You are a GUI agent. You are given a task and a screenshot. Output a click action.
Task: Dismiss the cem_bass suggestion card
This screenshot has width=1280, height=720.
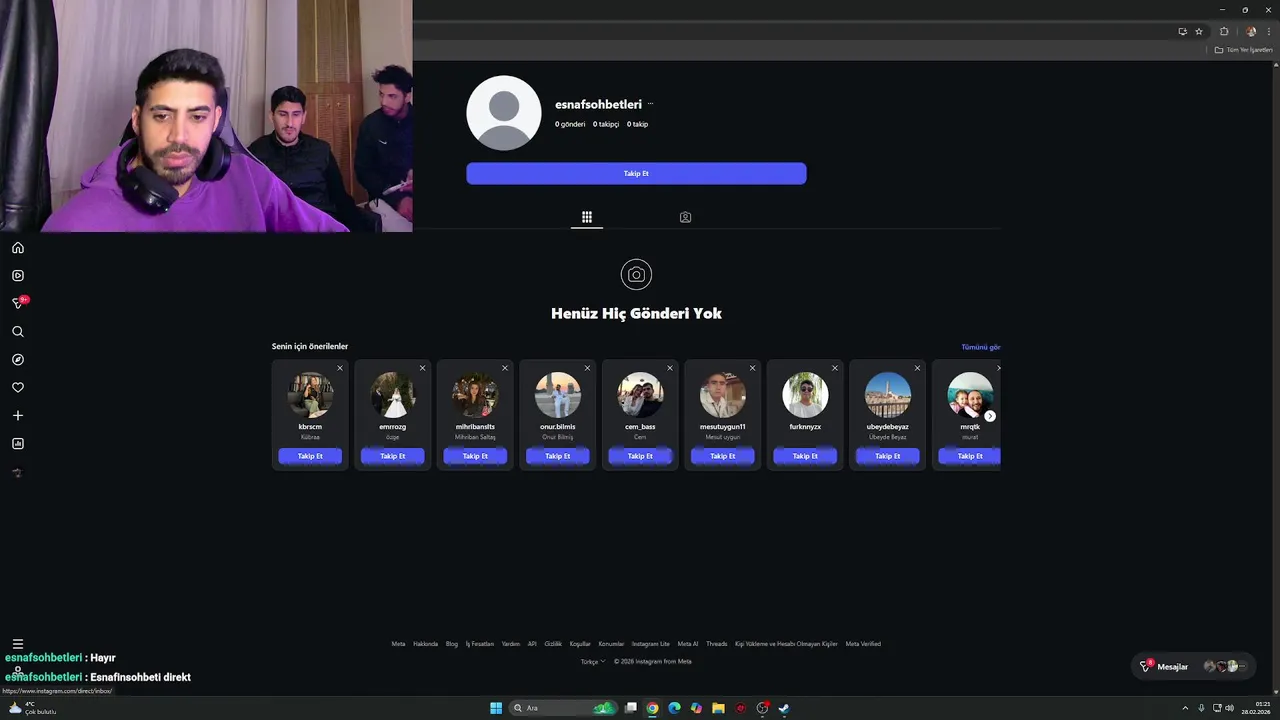tap(670, 368)
